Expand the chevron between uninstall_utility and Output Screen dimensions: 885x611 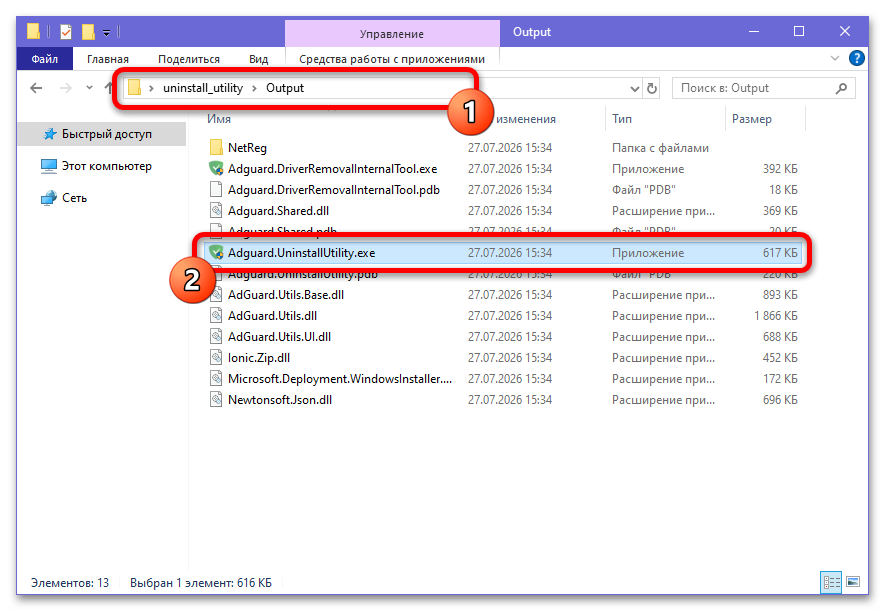click(x=254, y=89)
